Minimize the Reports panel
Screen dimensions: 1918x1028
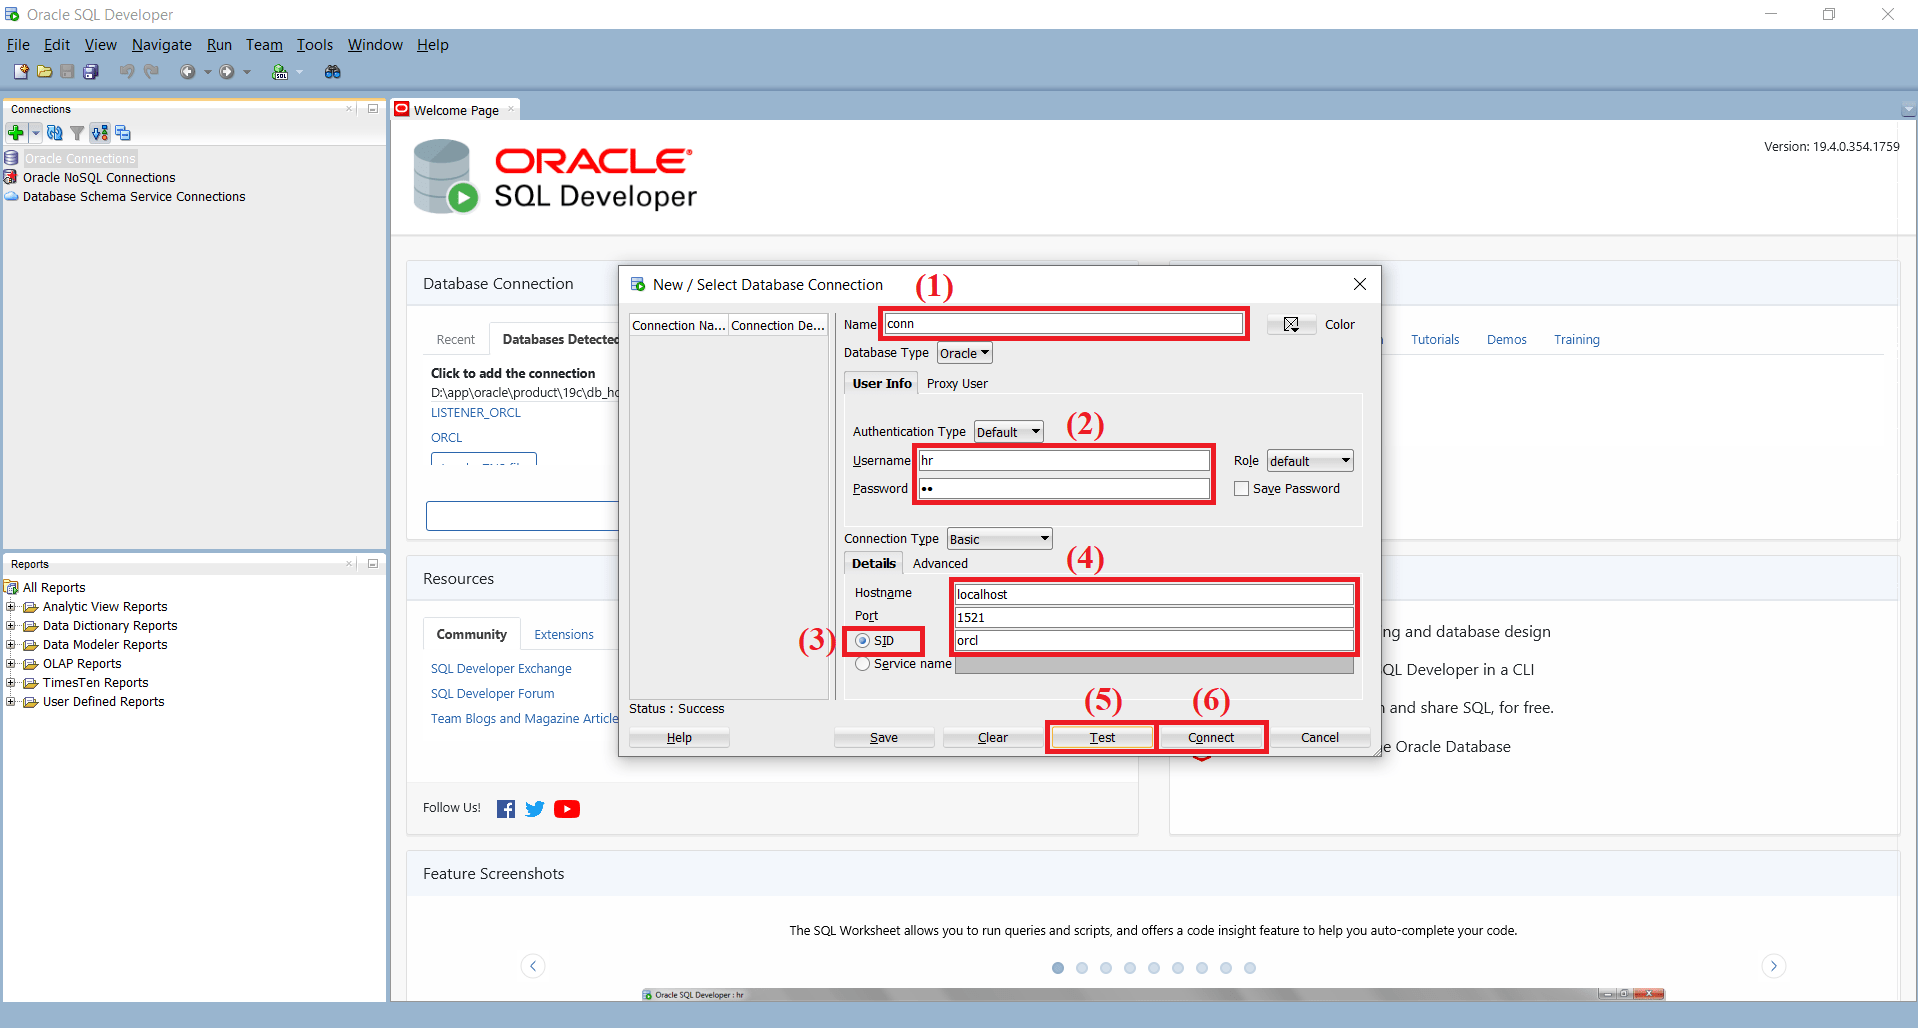pos(373,564)
